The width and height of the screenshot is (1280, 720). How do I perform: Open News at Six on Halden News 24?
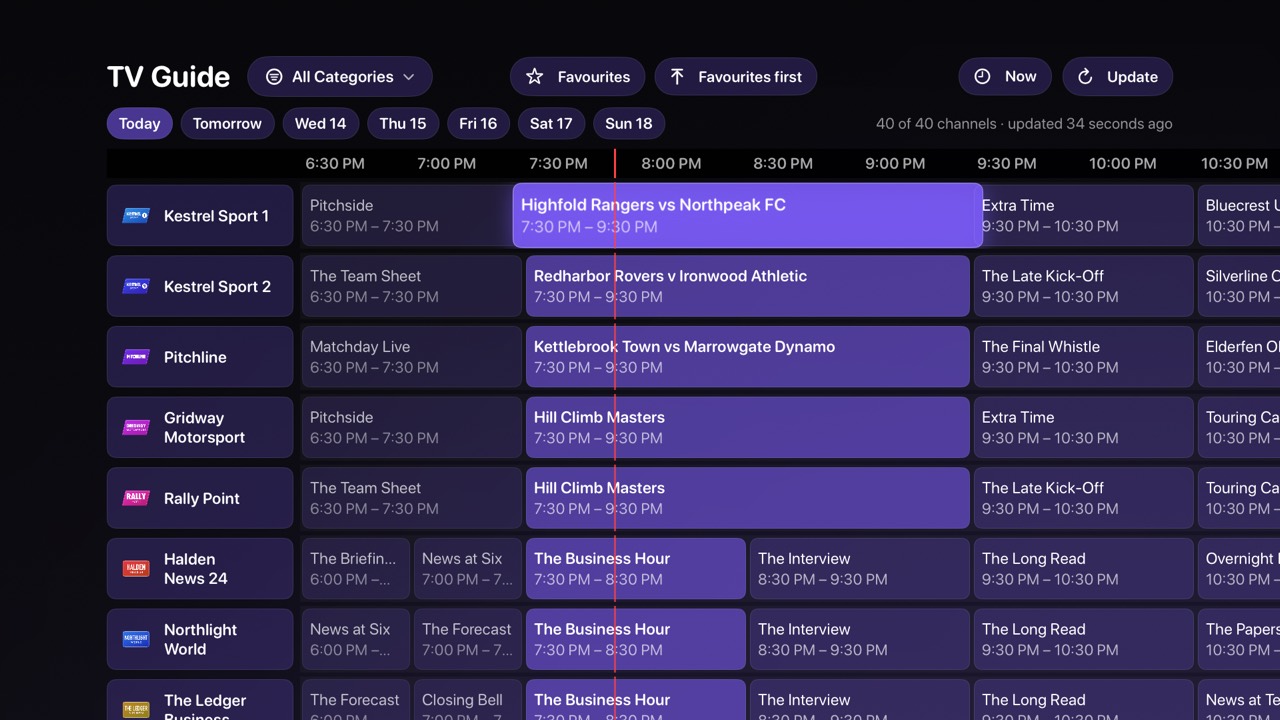coord(468,569)
